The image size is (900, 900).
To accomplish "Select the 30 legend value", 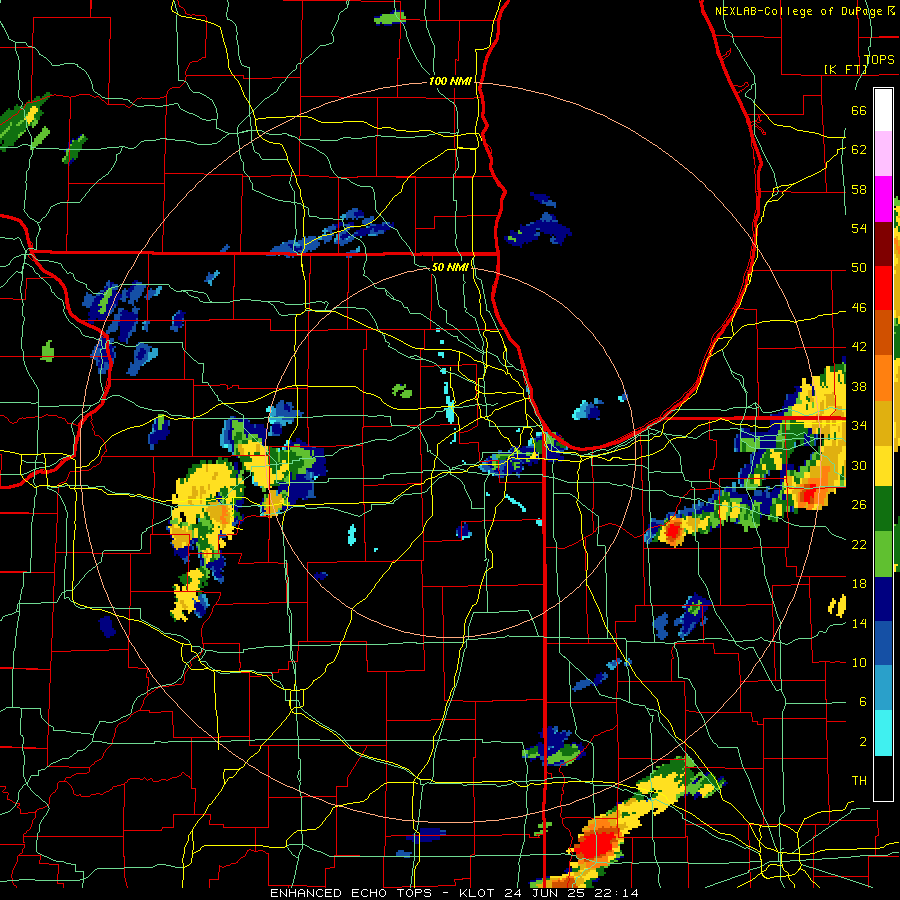I will (x=859, y=465).
